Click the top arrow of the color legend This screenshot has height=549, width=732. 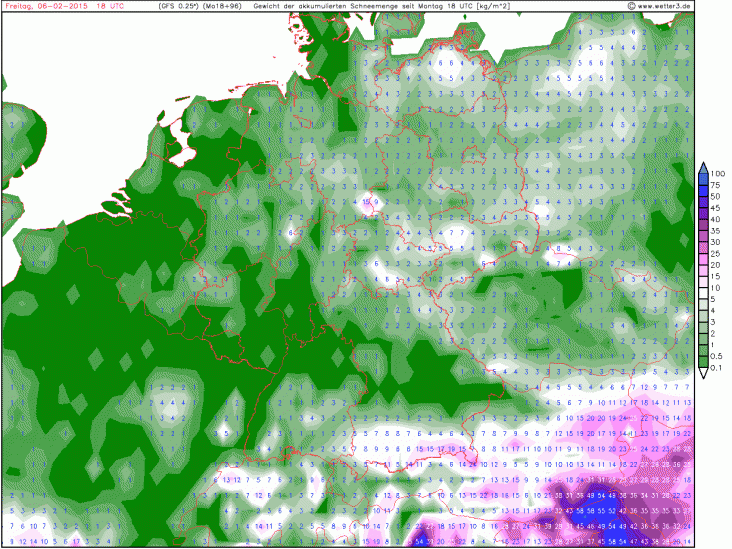tap(703, 167)
